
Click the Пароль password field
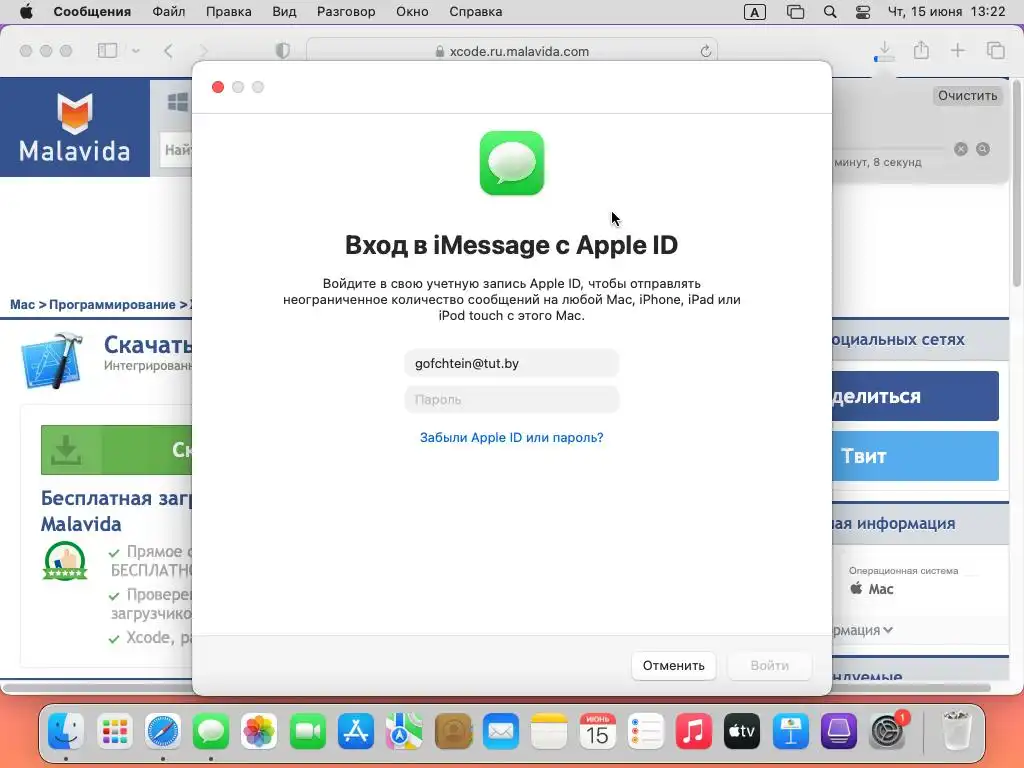click(x=511, y=399)
